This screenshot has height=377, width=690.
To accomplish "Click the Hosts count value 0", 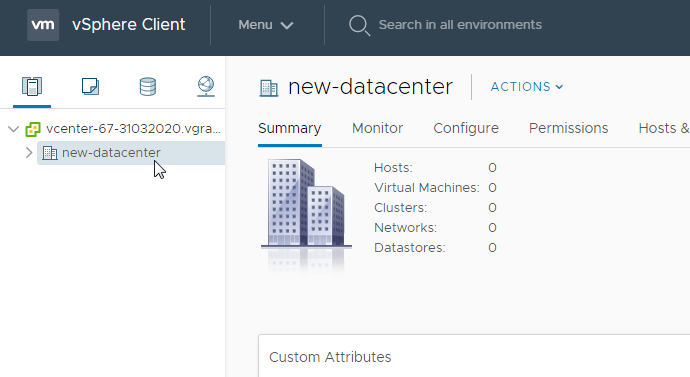I will [492, 168].
